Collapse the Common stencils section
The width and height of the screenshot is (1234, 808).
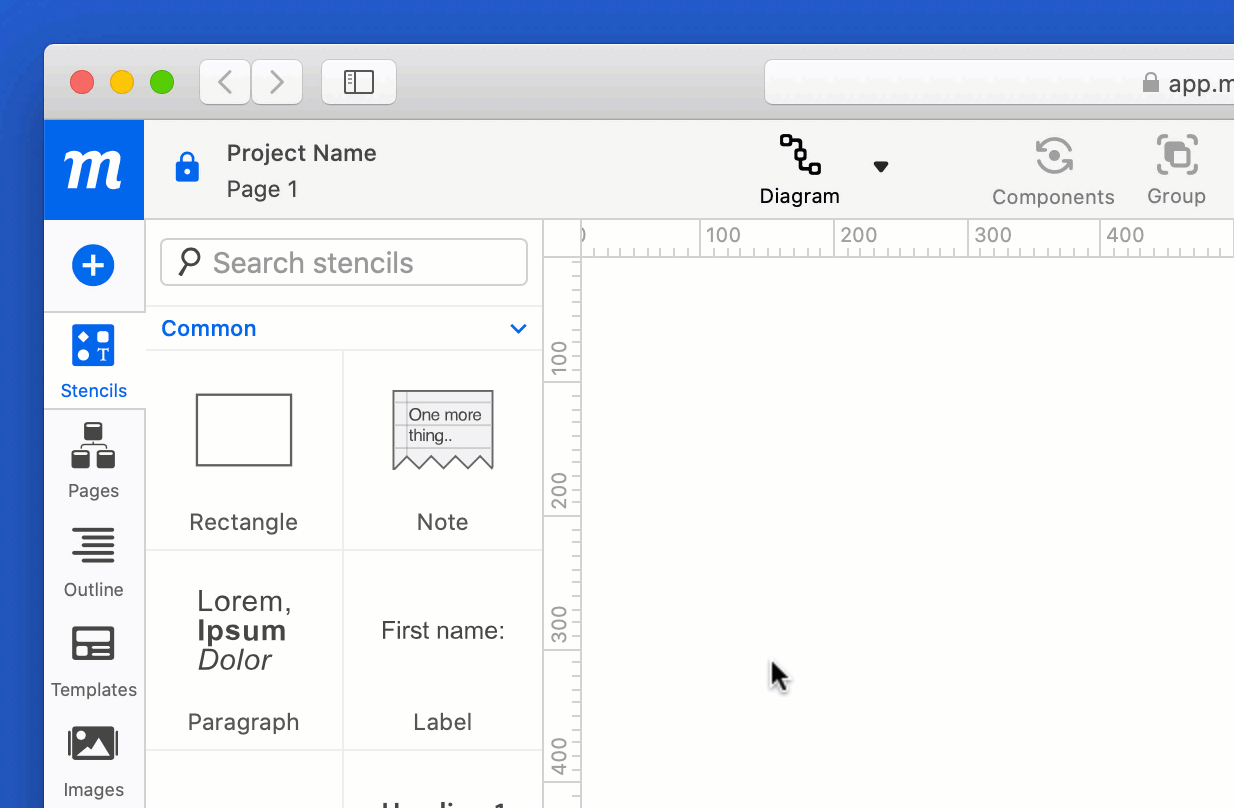[x=518, y=328]
